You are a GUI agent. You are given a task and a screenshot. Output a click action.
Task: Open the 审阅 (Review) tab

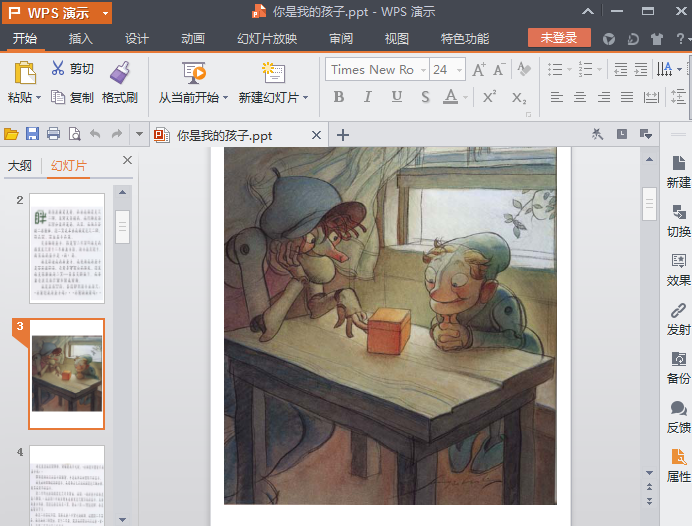coord(341,39)
